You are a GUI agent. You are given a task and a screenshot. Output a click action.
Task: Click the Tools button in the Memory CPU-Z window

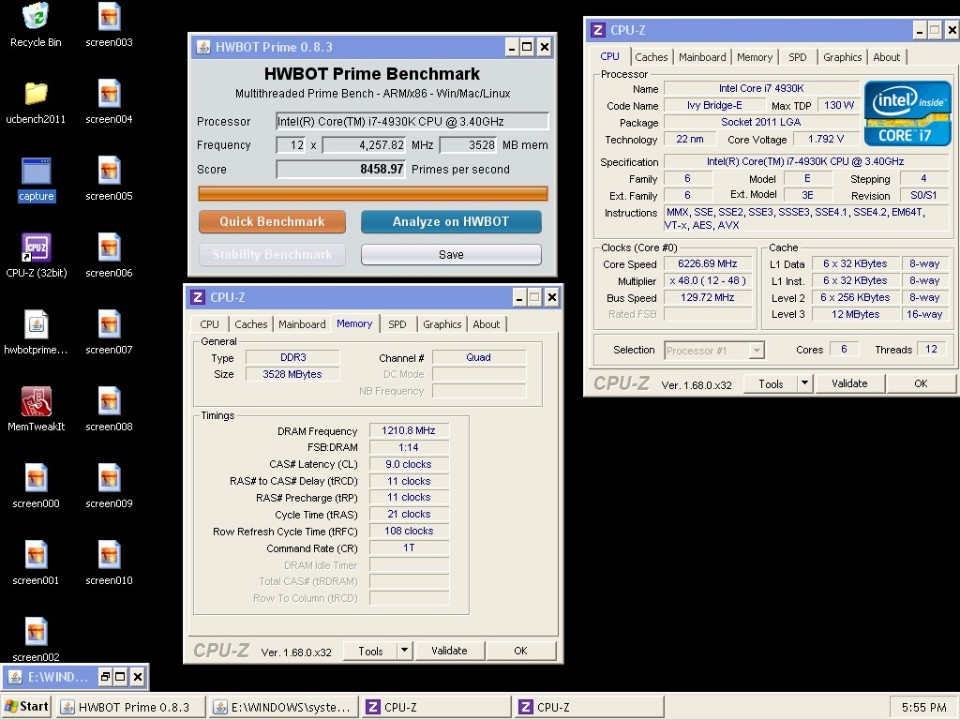(370, 651)
